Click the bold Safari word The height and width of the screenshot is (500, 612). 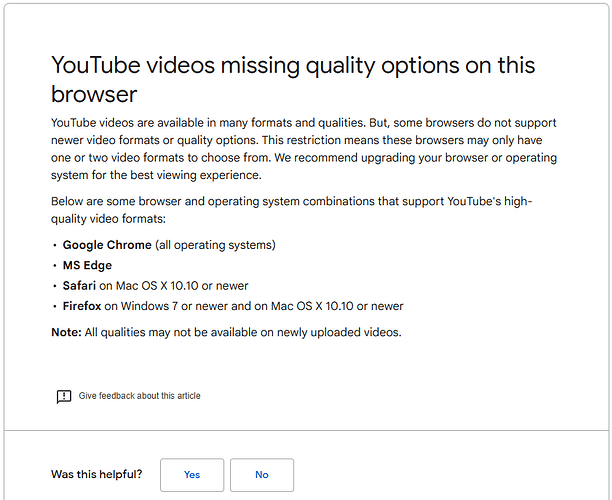point(81,286)
